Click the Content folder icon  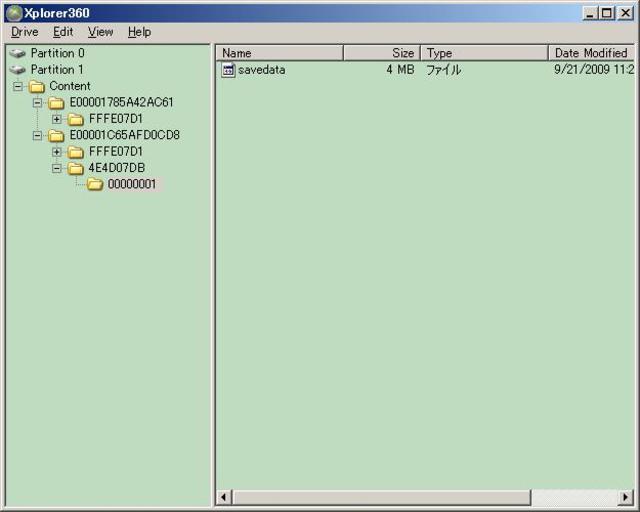(x=37, y=86)
